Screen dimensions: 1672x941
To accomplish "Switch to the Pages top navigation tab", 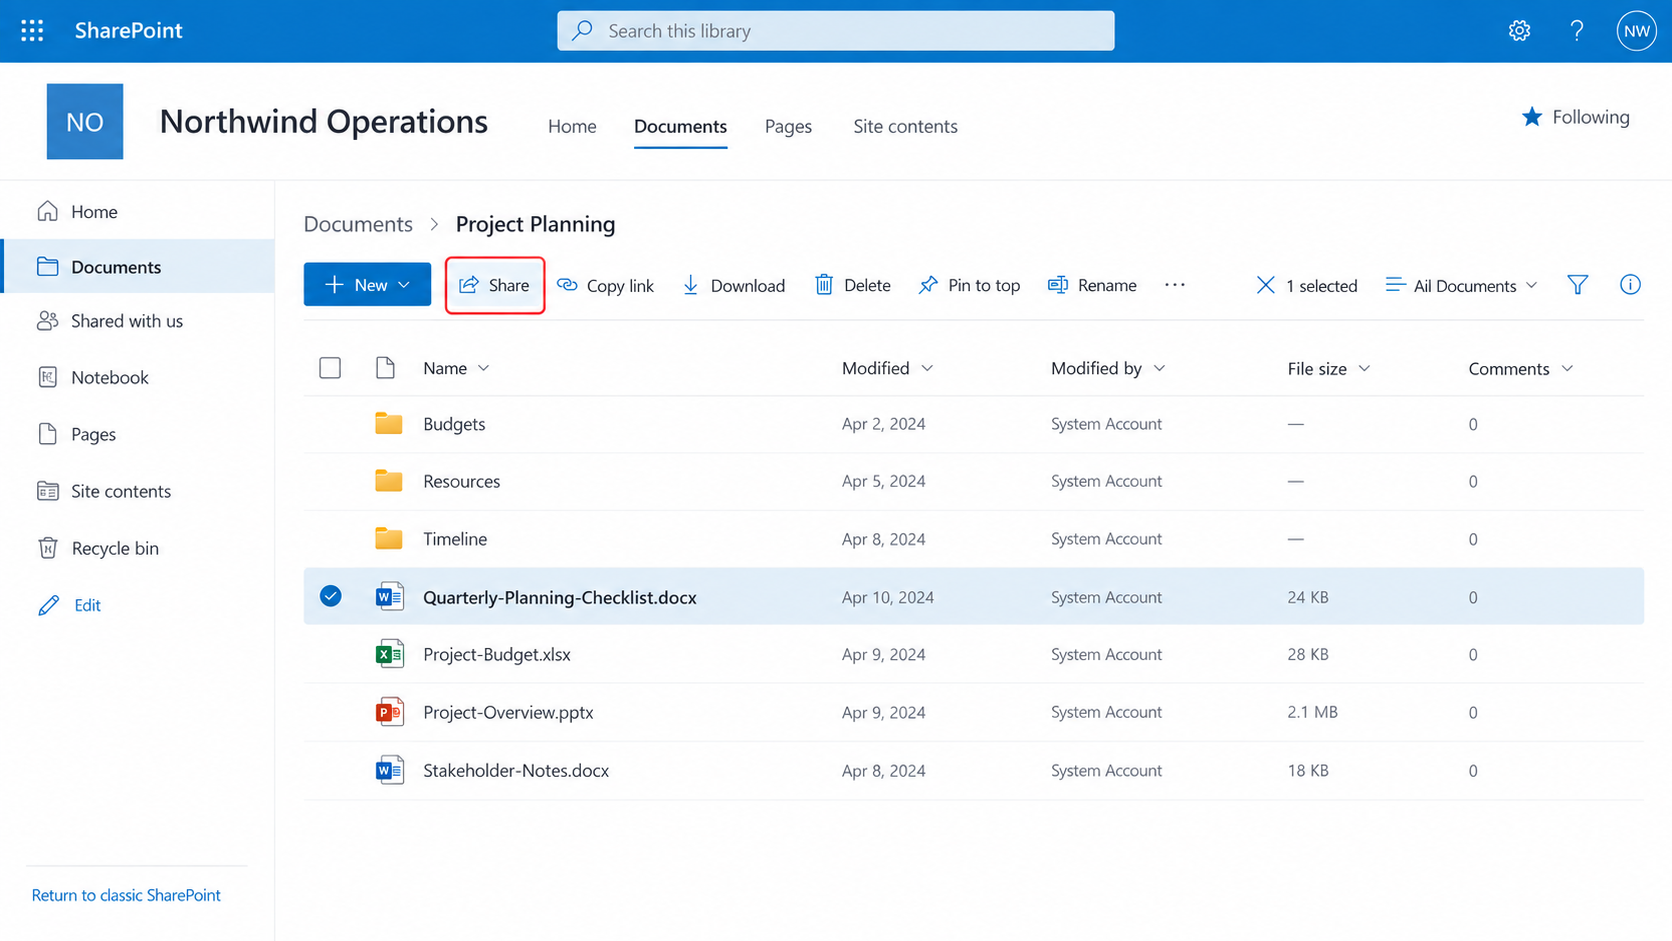I will [x=788, y=126].
